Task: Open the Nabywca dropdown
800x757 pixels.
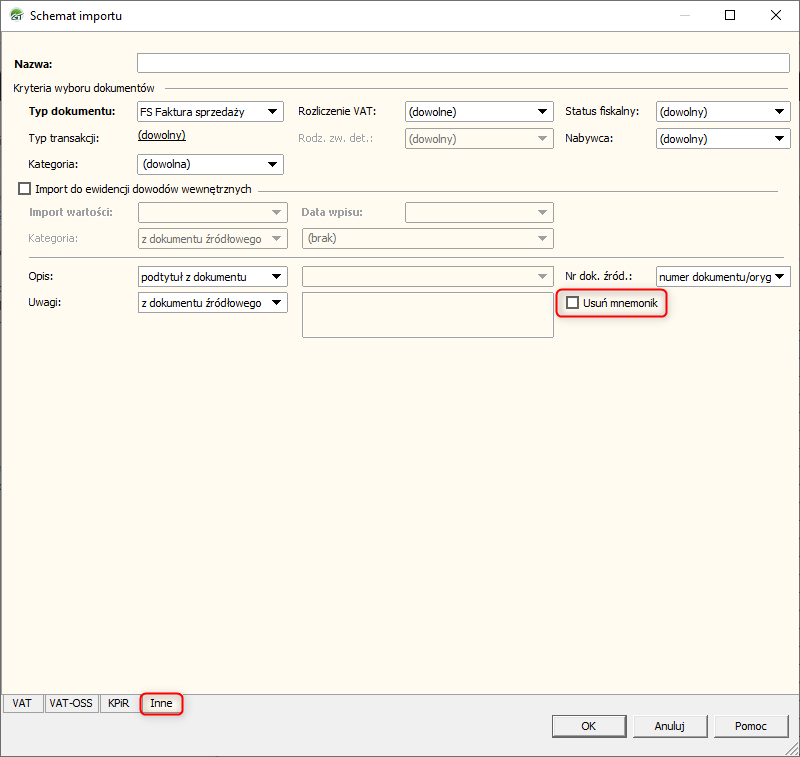Action: tap(723, 139)
